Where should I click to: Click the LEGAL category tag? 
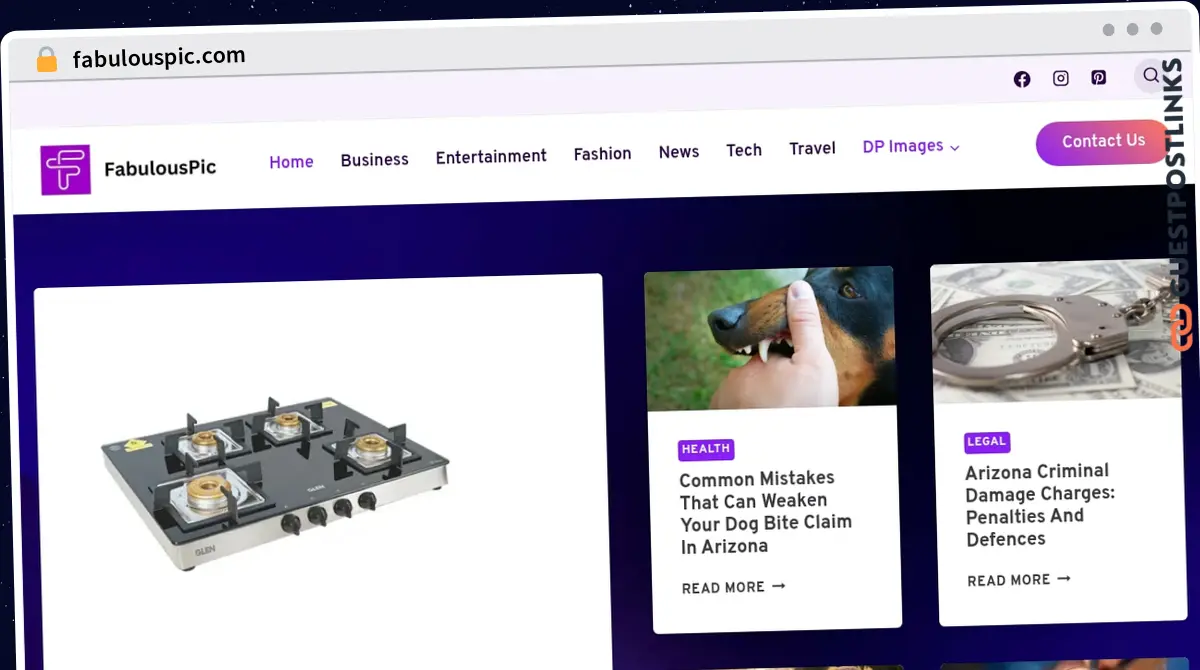point(987,442)
